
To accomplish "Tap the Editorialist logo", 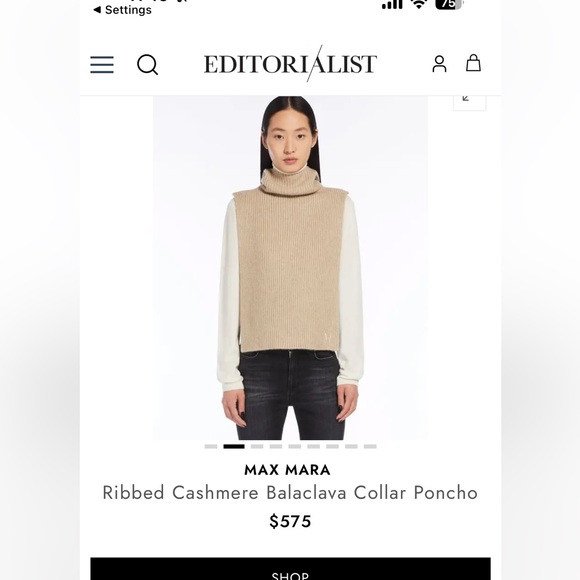I will (290, 64).
